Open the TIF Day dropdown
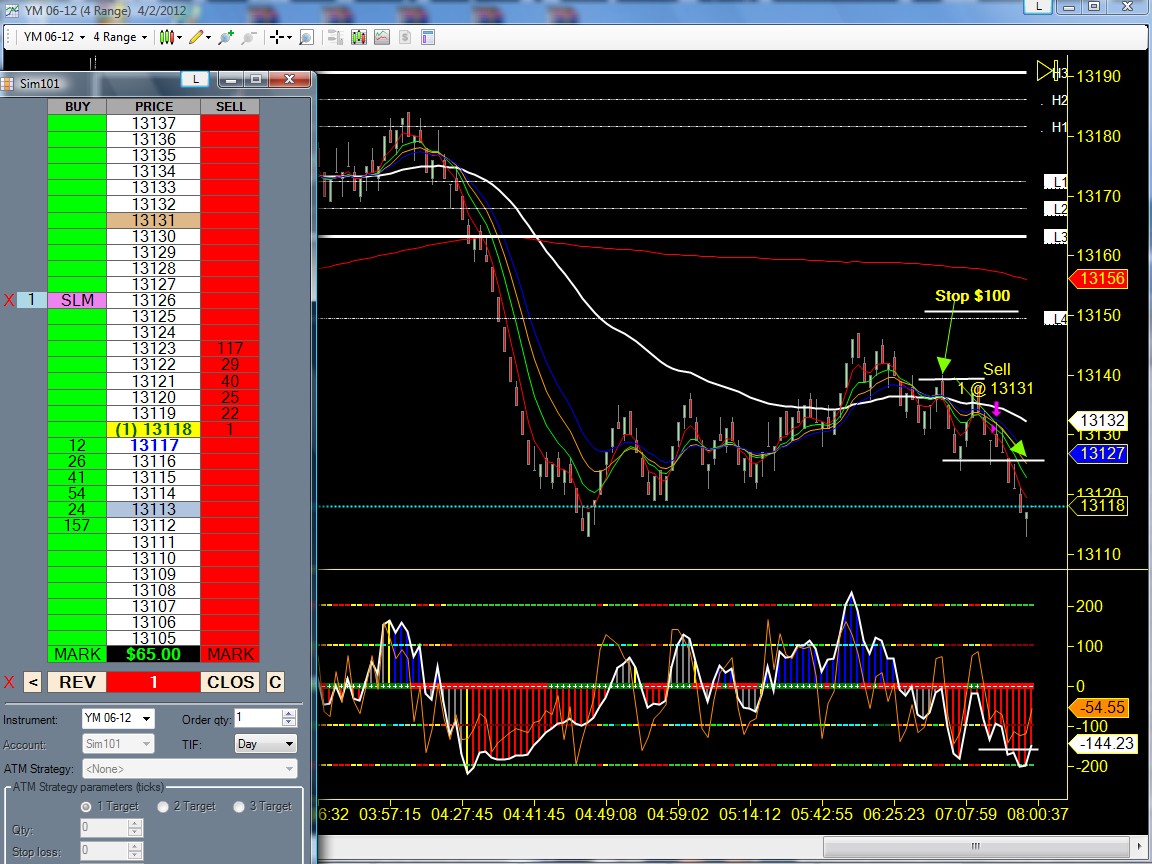1152x864 pixels. pyautogui.click(x=265, y=744)
